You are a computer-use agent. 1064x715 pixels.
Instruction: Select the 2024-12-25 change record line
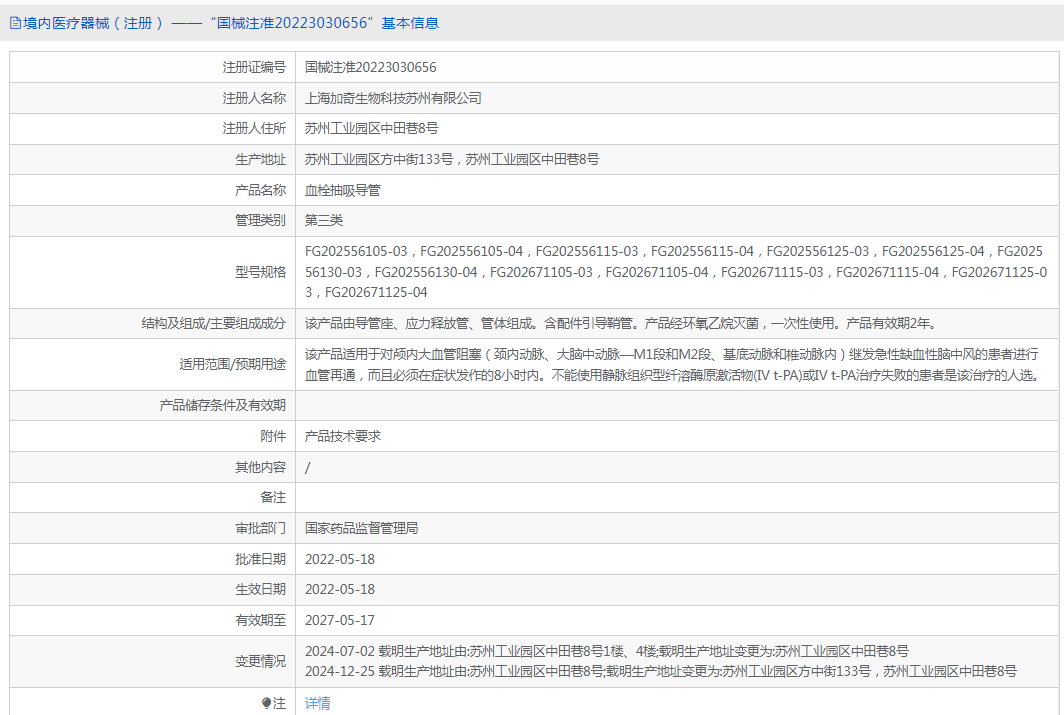click(x=661, y=672)
